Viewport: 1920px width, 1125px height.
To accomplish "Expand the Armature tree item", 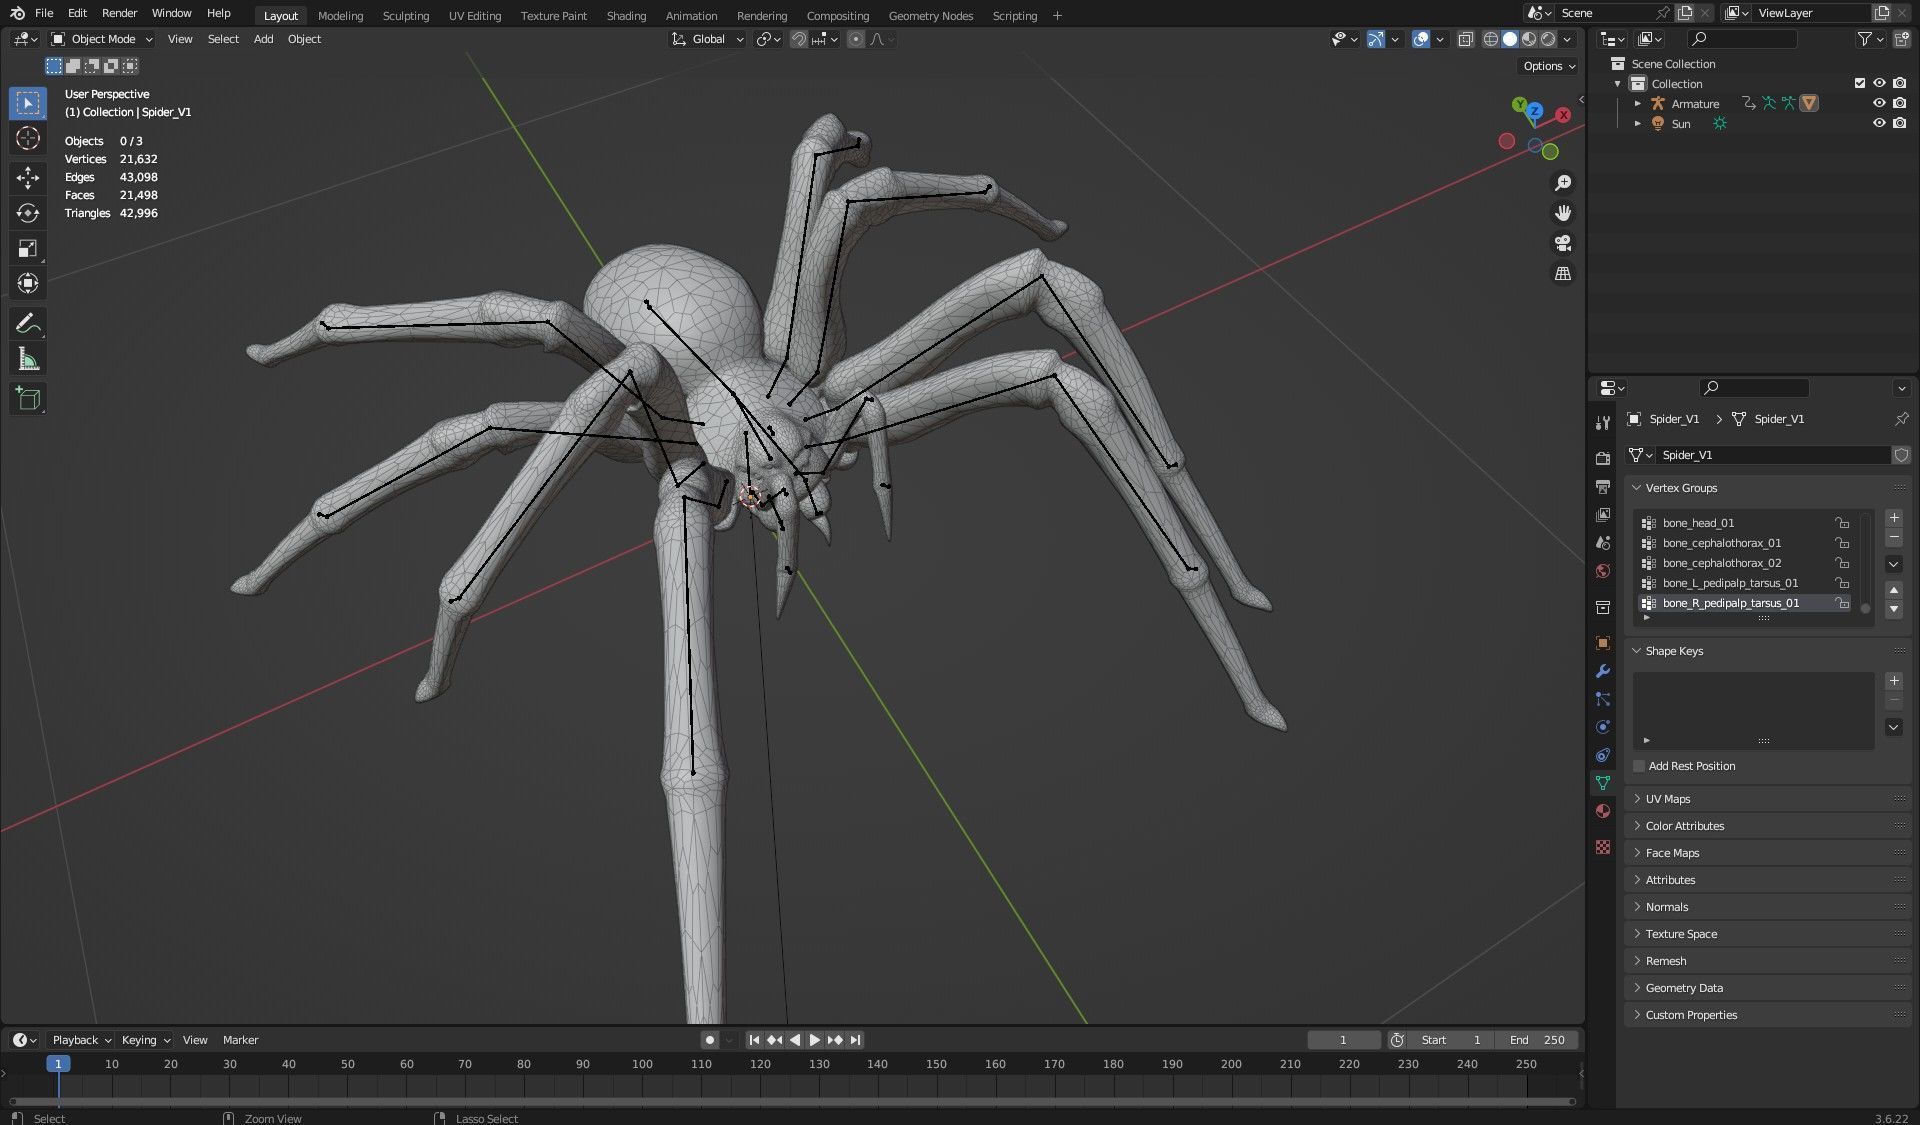I will (1637, 103).
